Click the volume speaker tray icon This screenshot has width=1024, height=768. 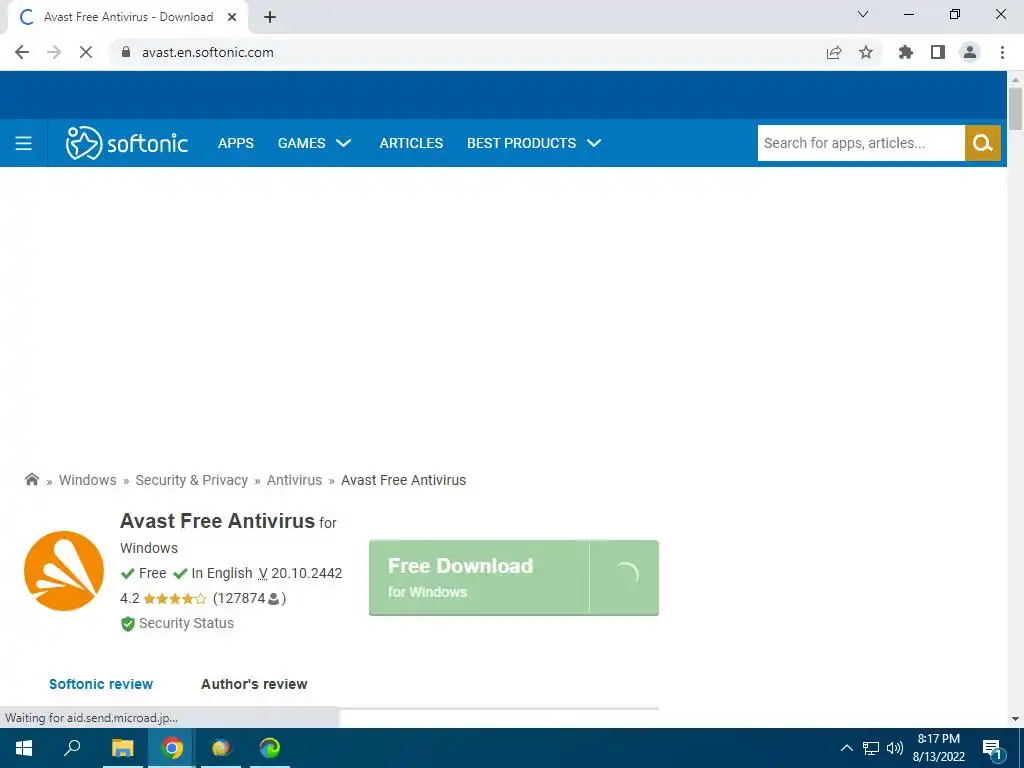[895, 748]
